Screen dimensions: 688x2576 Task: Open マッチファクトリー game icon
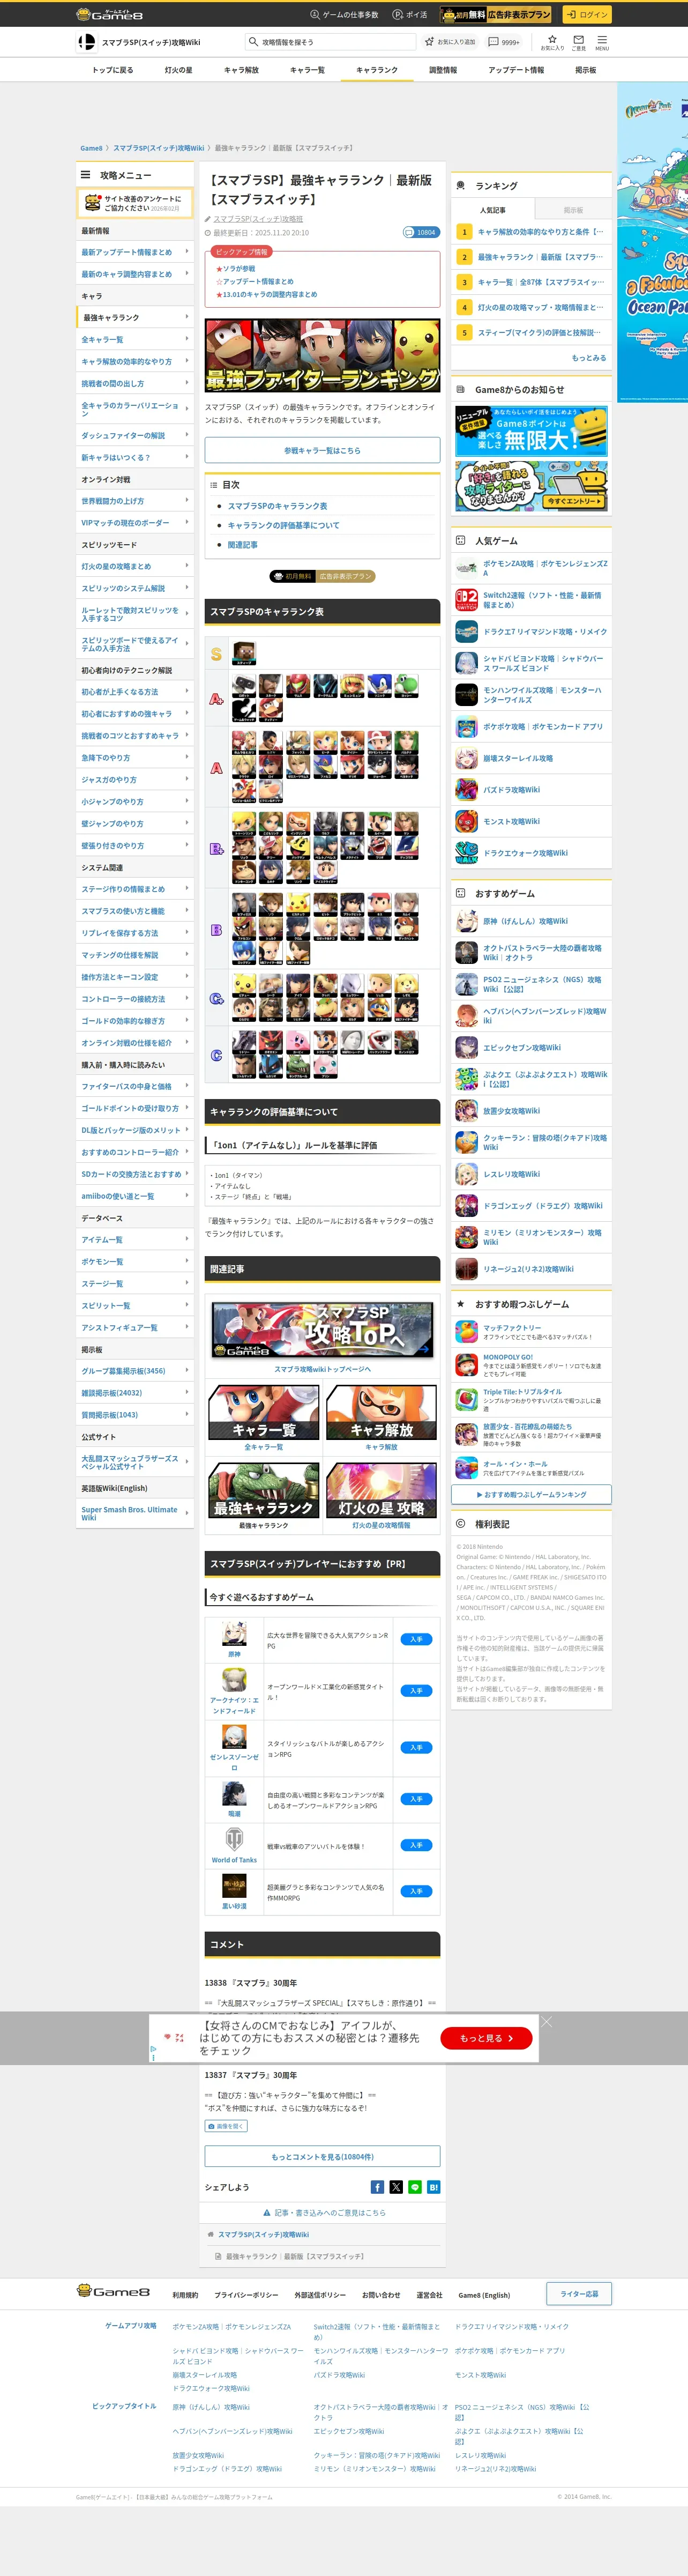[x=466, y=1331]
